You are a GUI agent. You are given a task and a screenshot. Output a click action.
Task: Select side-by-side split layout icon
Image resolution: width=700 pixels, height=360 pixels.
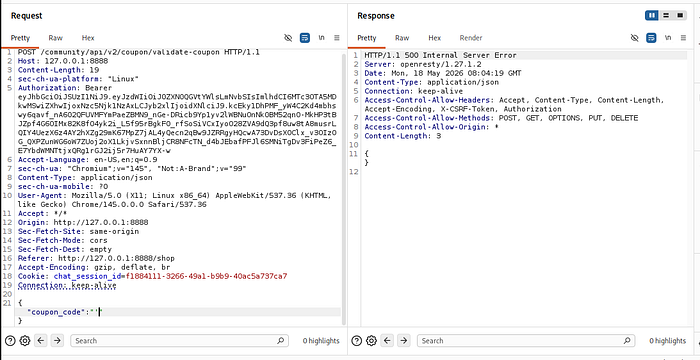point(652,16)
